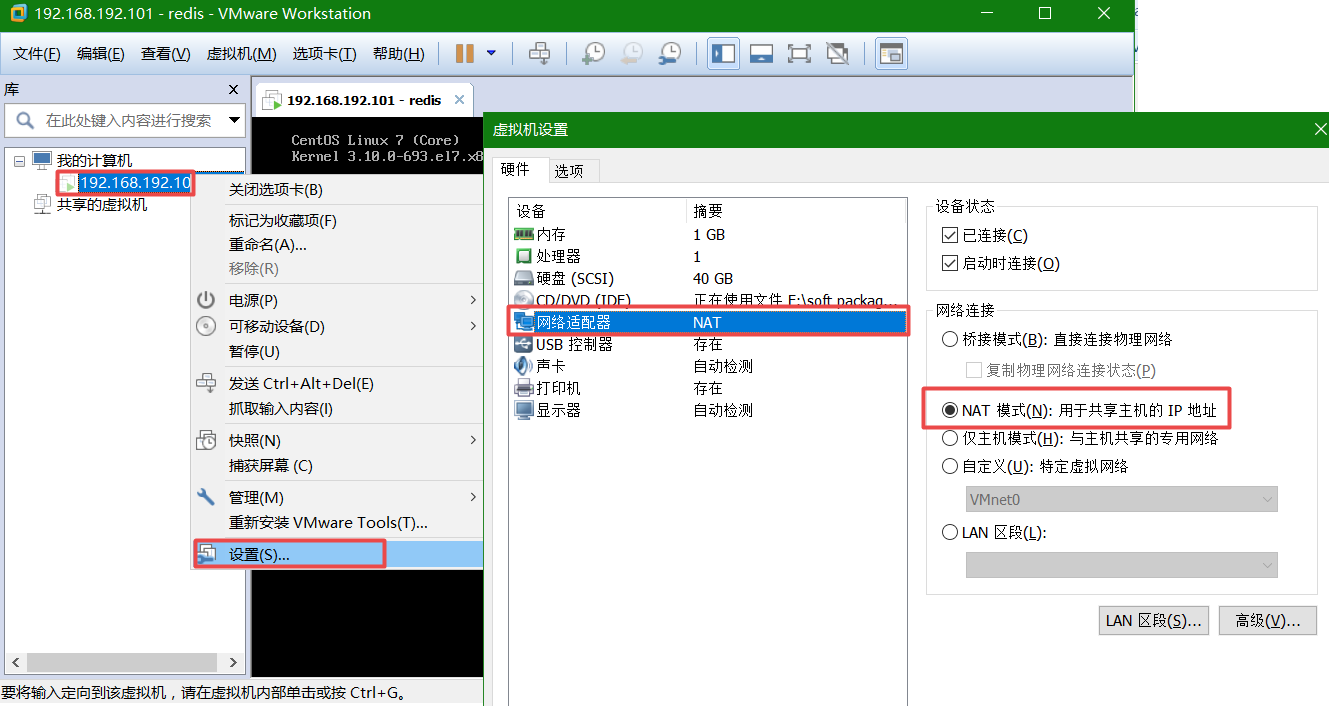Select the 硬盘 (SCSI) device row
1329x706 pixels.
(708, 278)
